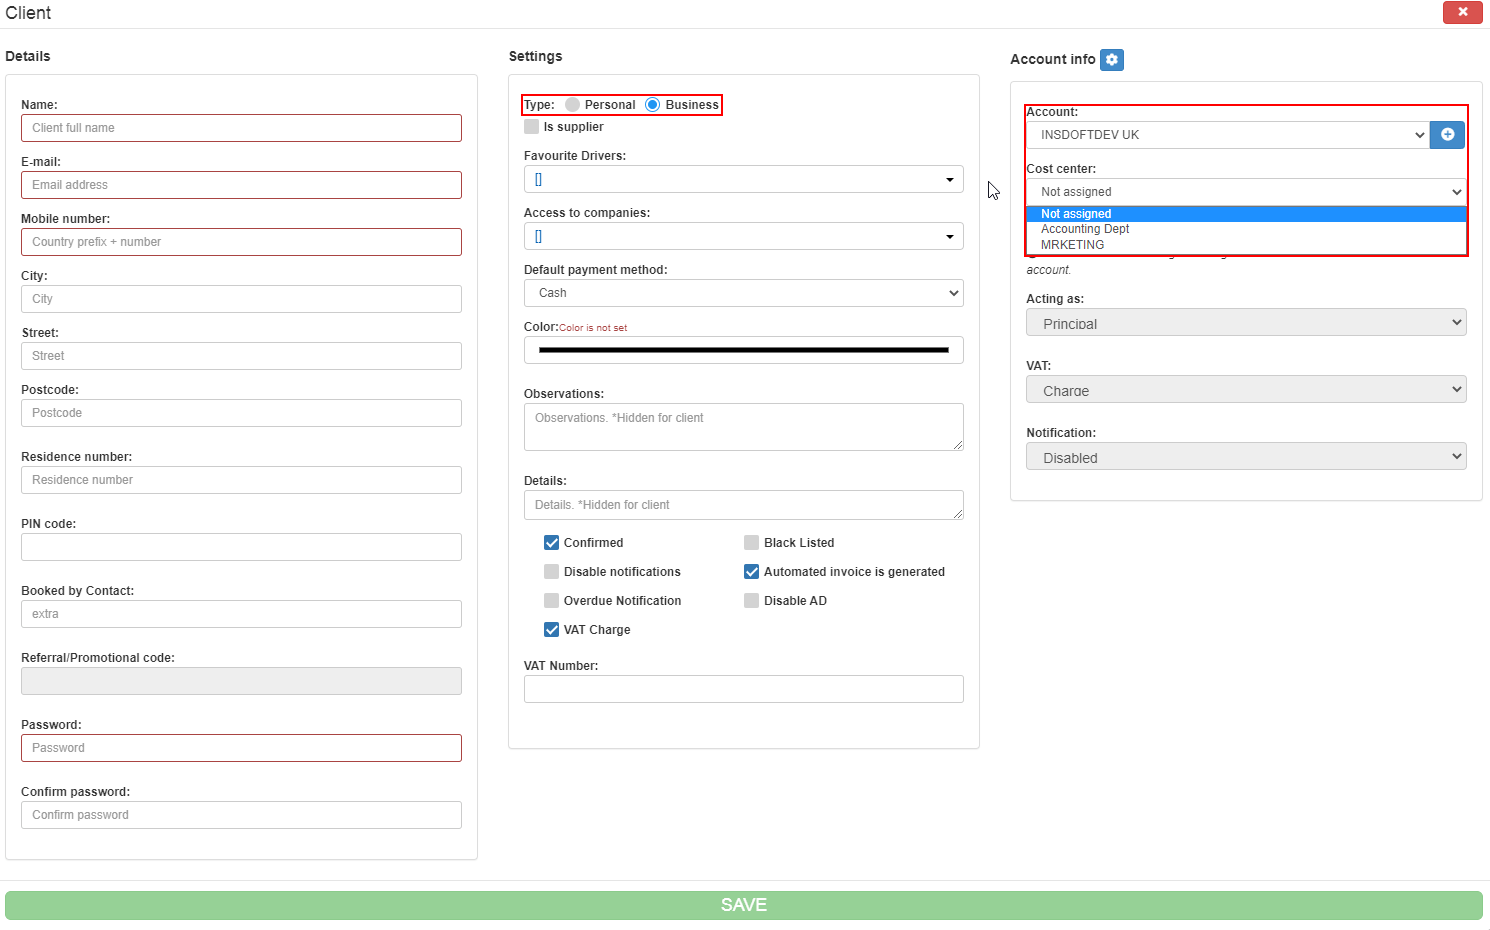The image size is (1490, 930).
Task: Tick the Black Listed checkbox
Action: (x=751, y=543)
